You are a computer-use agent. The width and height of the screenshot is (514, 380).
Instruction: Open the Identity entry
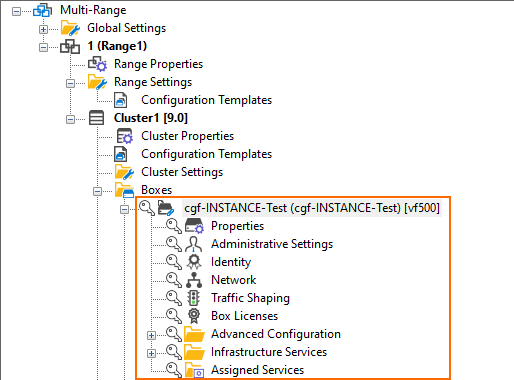(x=231, y=262)
